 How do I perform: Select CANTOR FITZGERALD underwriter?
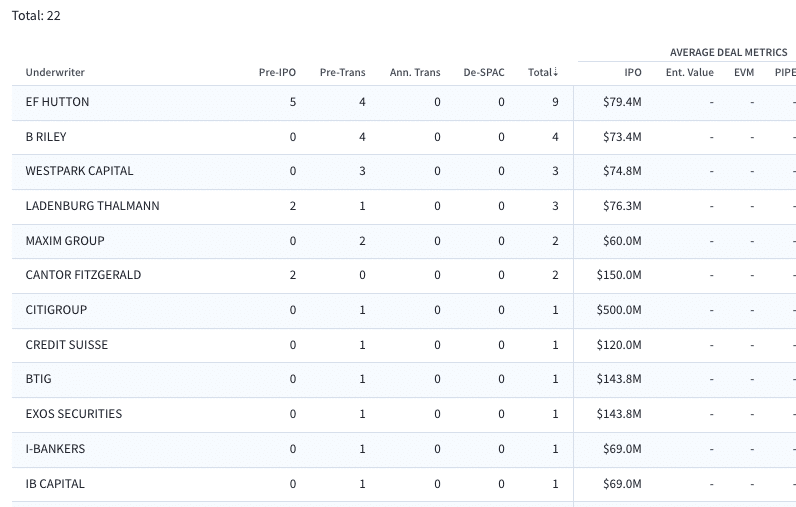click(83, 275)
